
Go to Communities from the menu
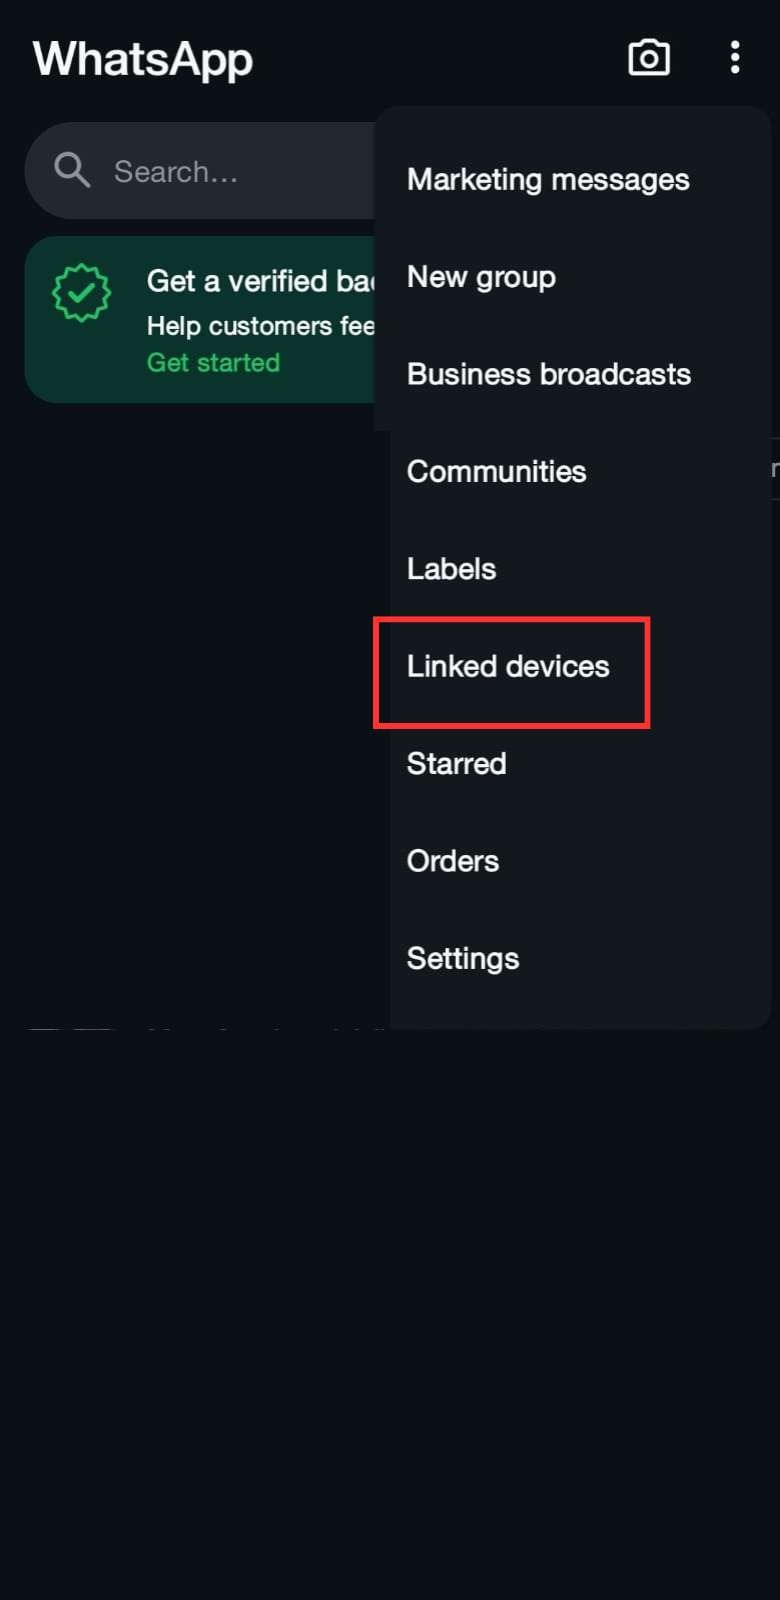point(497,471)
